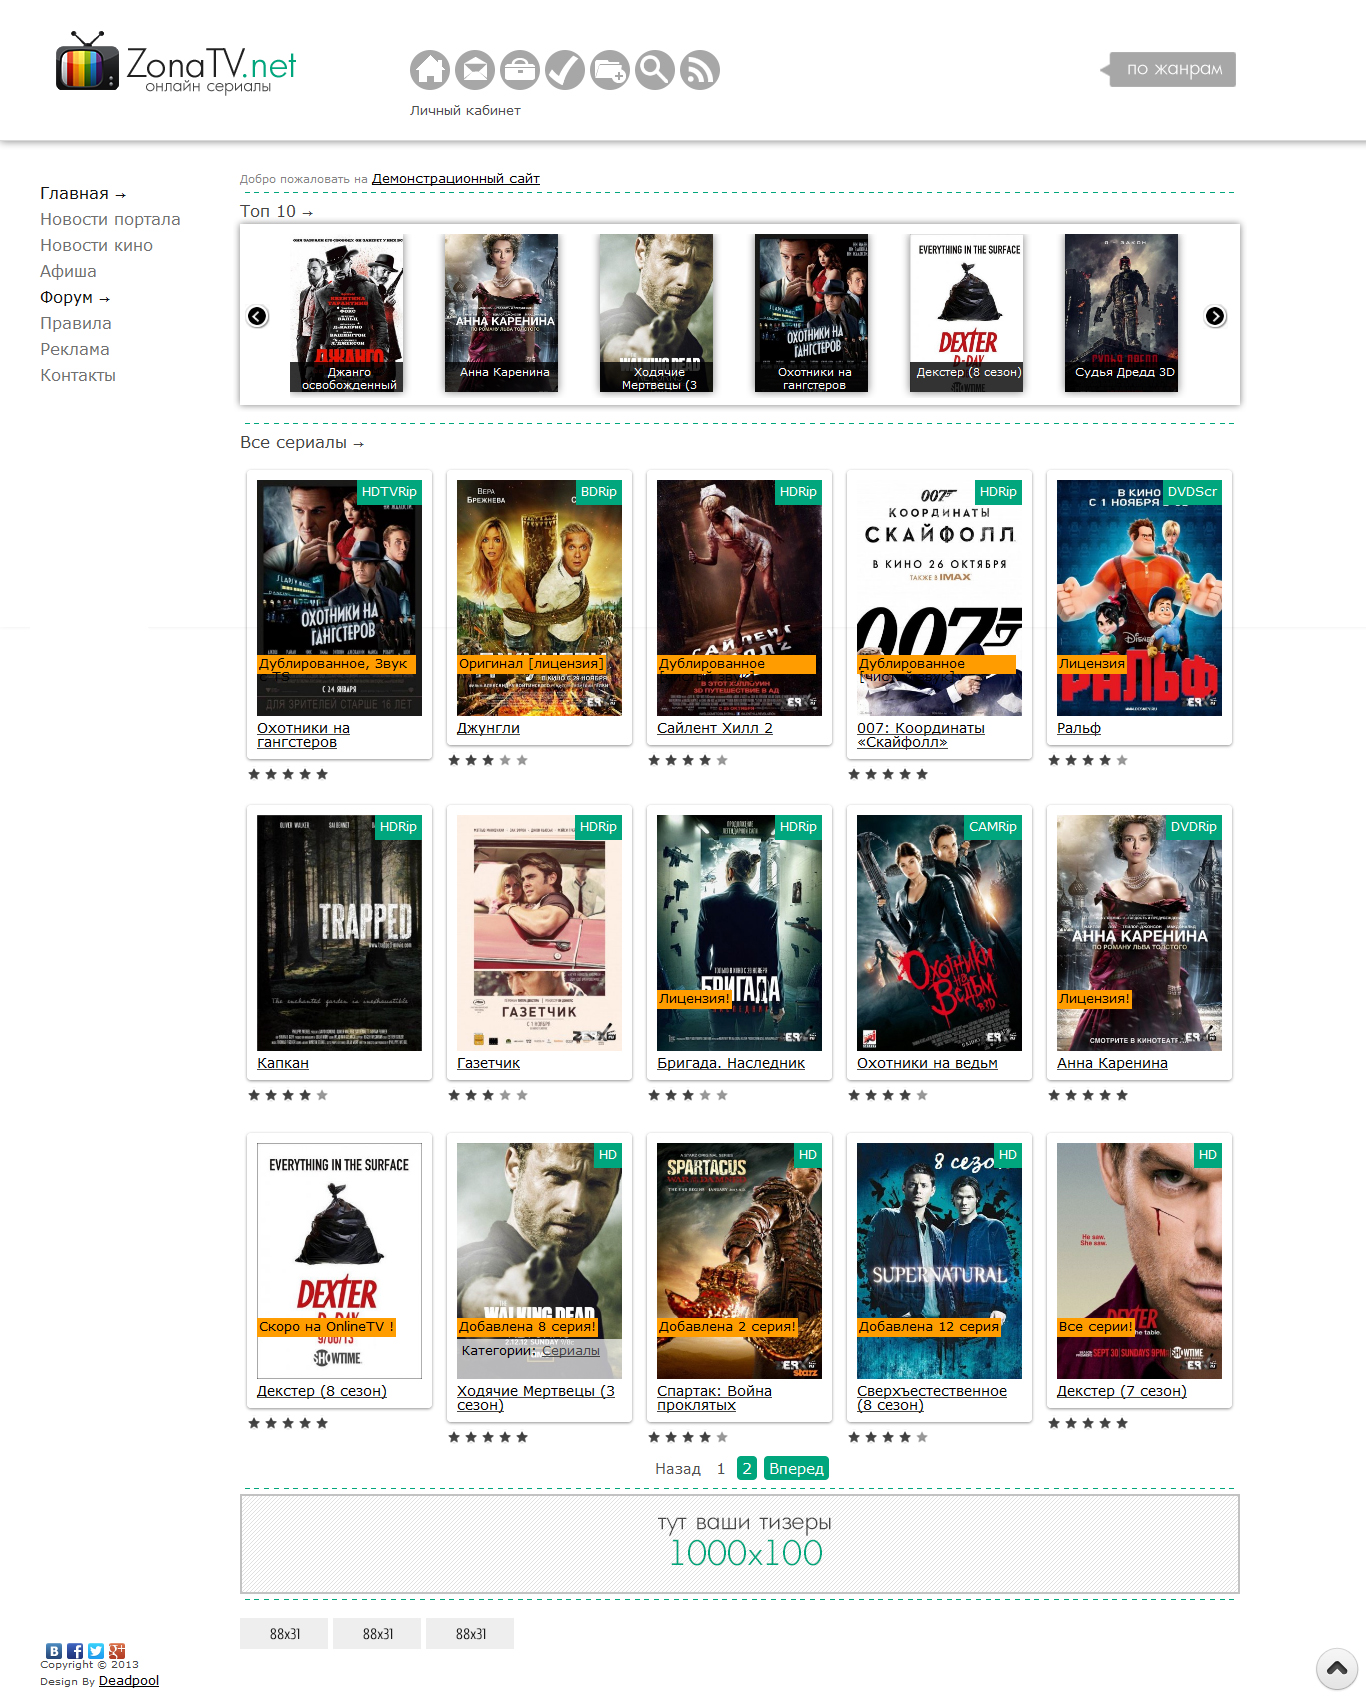Image resolution: width=1366 pixels, height=1699 pixels.
Task: Click the Личный кабинет label
Action: pos(465,111)
